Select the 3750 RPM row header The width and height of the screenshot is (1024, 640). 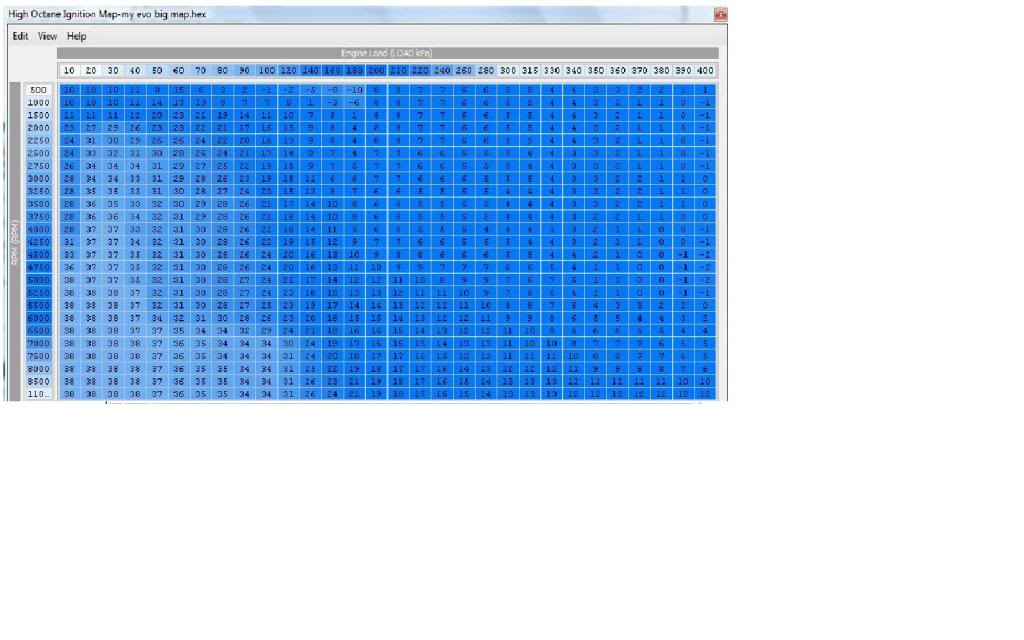click(x=39, y=217)
